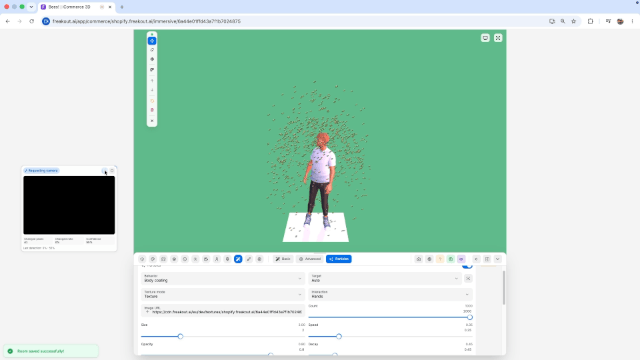The height and width of the screenshot is (360, 640).
Task: Select the scale tool in the vertical toolbar
Action: pyautogui.click(x=152, y=59)
